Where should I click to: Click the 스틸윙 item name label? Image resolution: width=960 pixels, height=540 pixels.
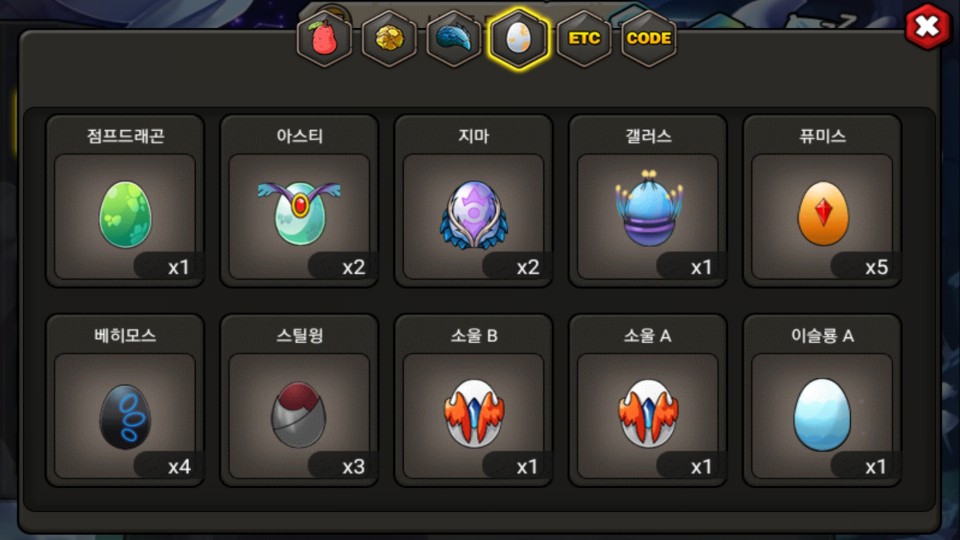point(299,336)
